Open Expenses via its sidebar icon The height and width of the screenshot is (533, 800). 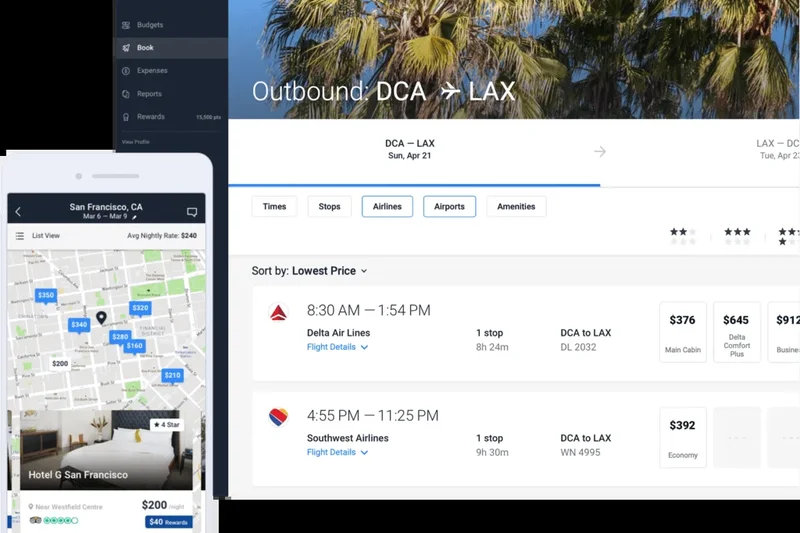(x=125, y=71)
